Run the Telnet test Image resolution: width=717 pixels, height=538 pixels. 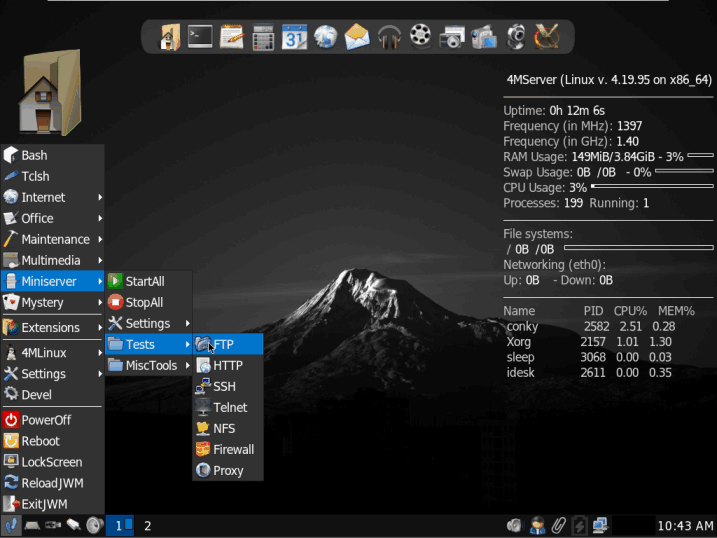point(228,408)
